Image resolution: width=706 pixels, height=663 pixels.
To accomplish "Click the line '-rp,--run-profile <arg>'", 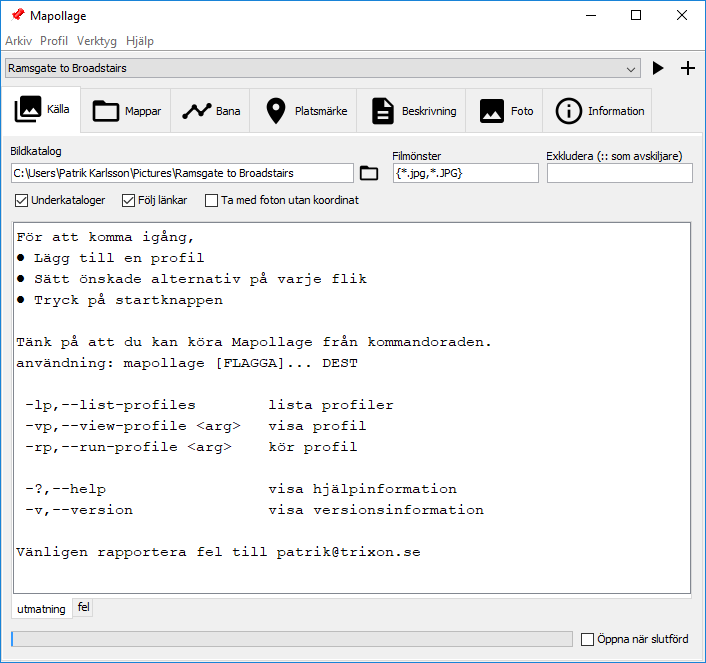I will [x=128, y=447].
